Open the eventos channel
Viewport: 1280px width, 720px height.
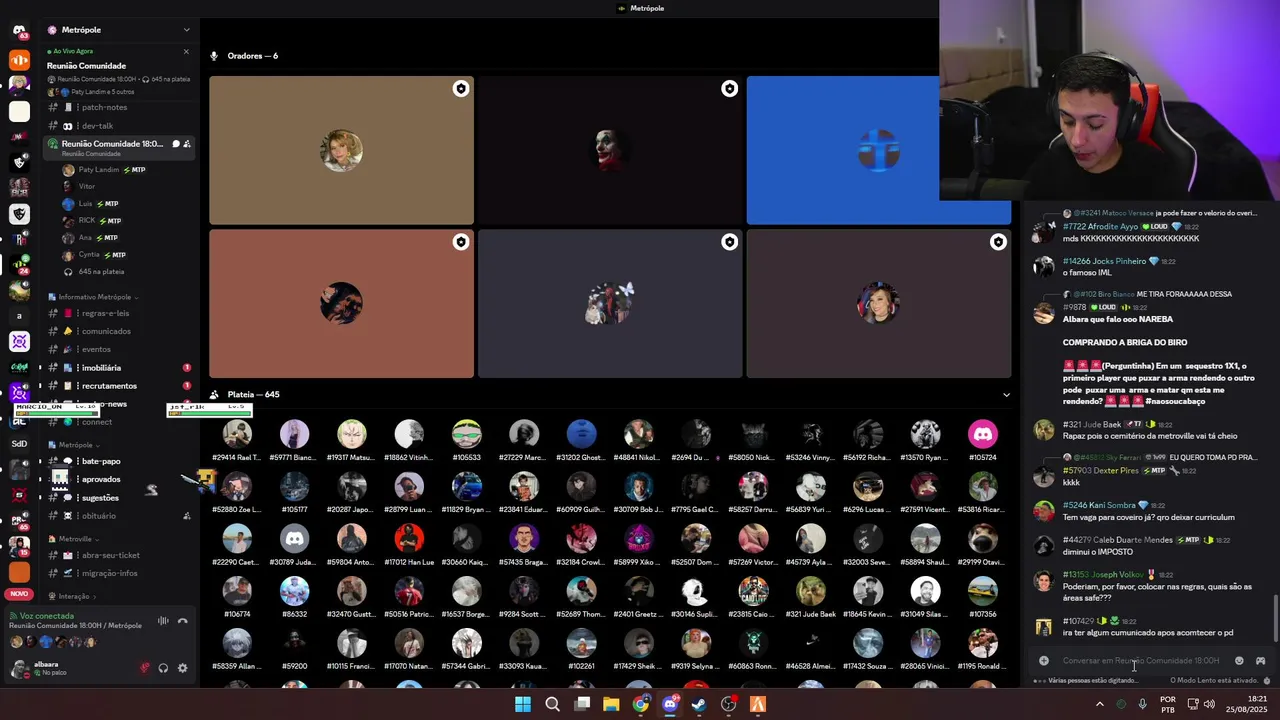click(x=96, y=349)
